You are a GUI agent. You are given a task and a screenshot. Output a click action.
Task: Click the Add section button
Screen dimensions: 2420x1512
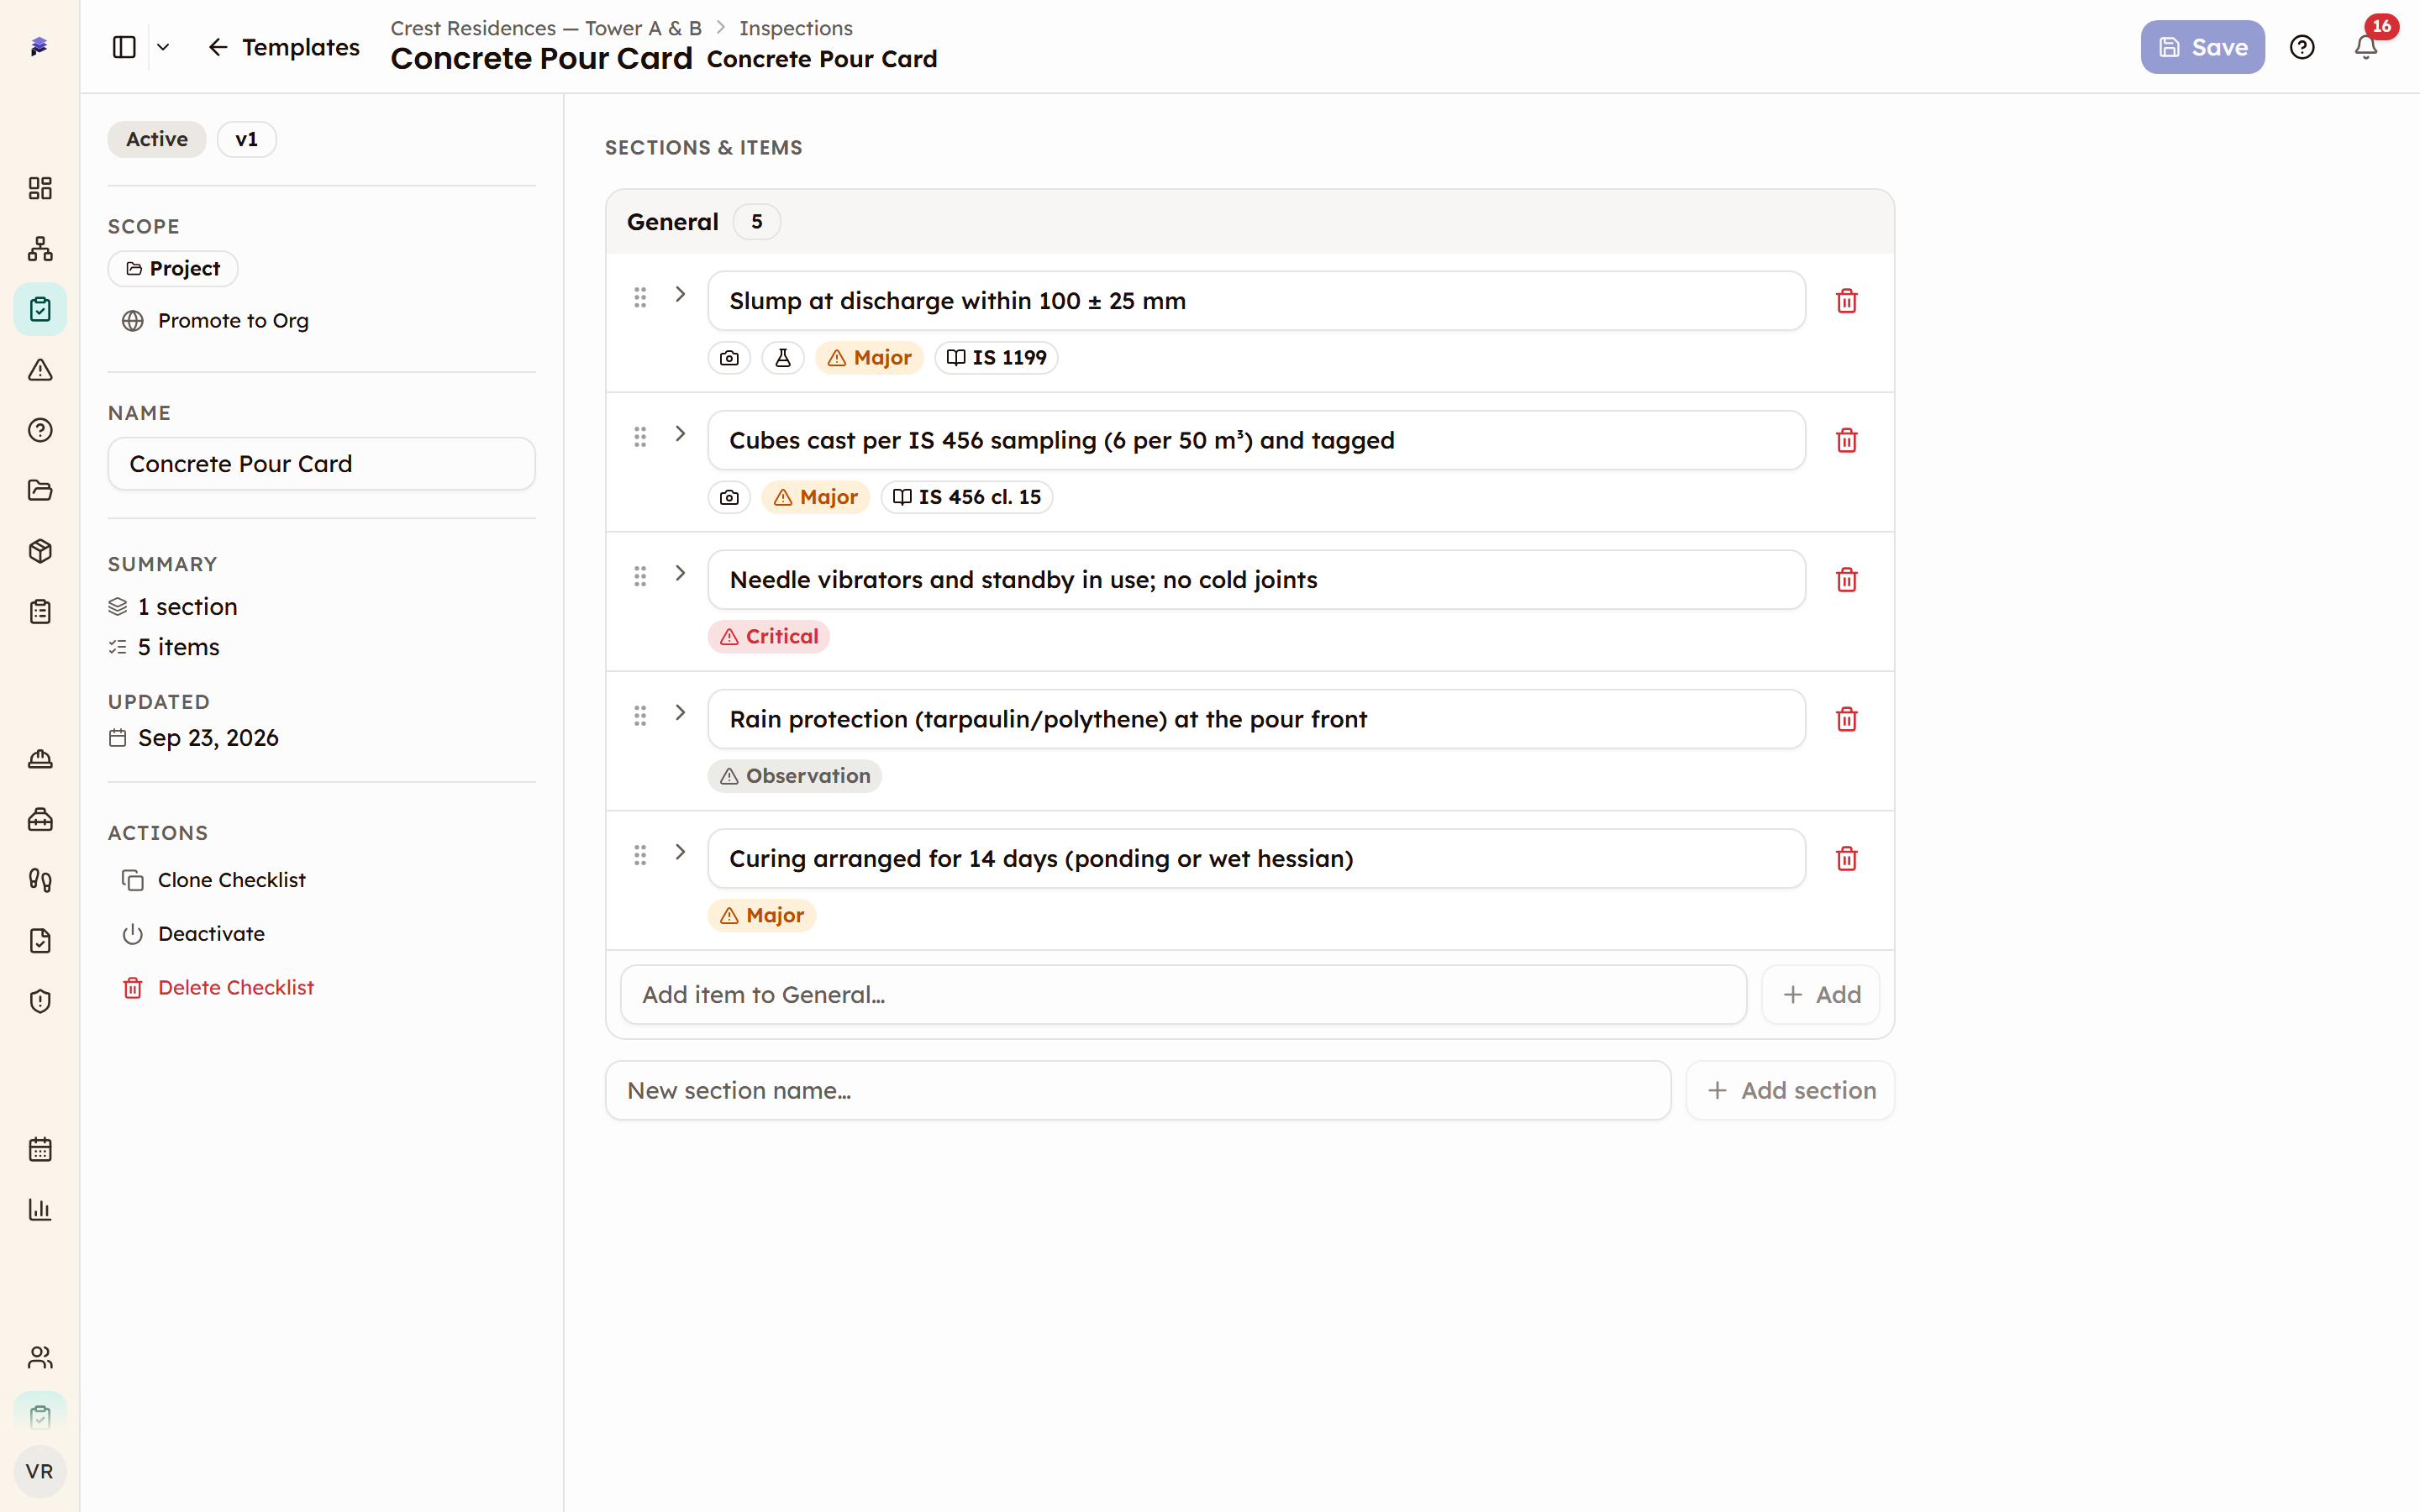coord(1790,1091)
